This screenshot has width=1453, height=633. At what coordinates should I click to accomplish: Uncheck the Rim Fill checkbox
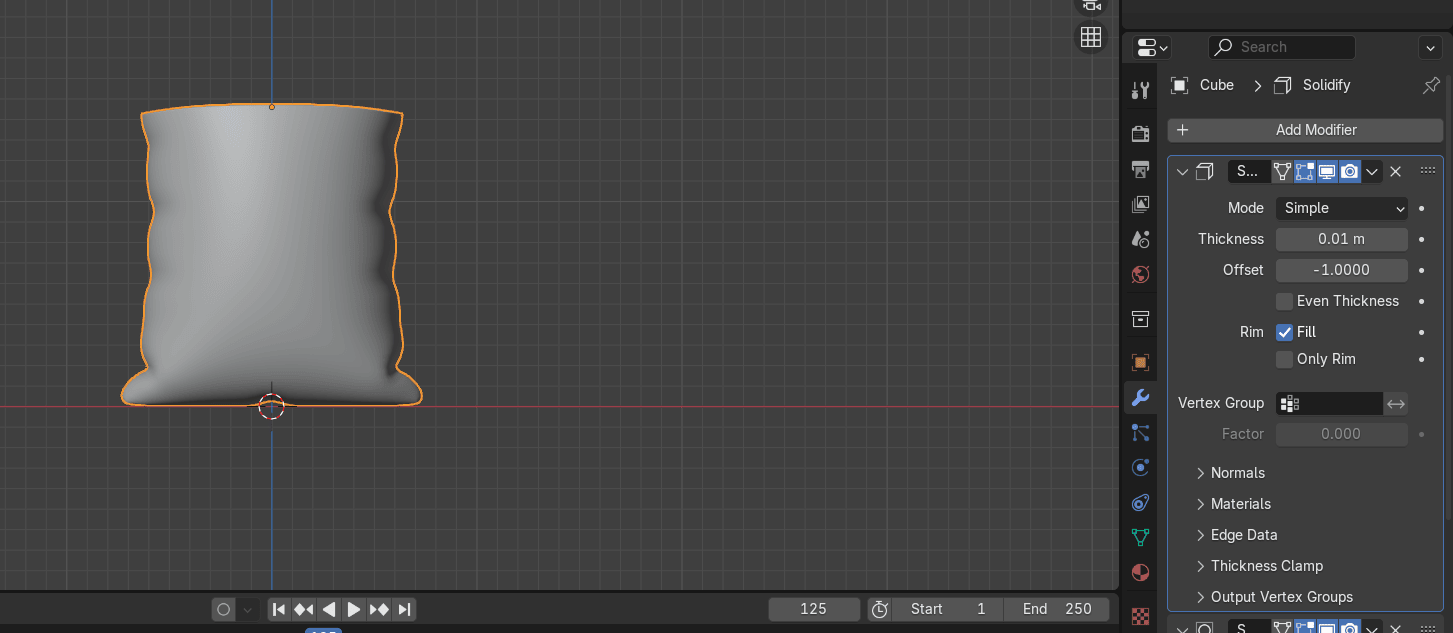point(1285,332)
